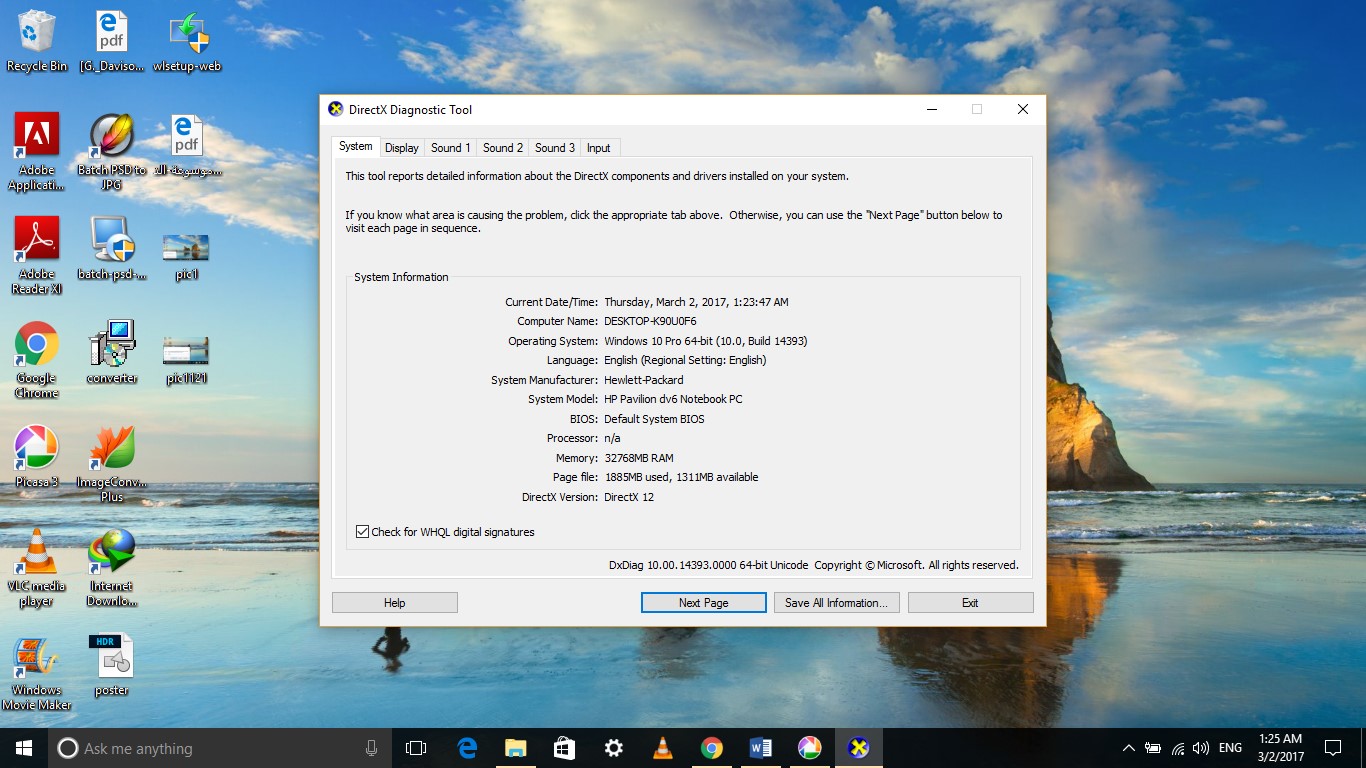Uncheck Check for WHQL digital signatures
This screenshot has height=768, width=1366.
click(x=362, y=531)
